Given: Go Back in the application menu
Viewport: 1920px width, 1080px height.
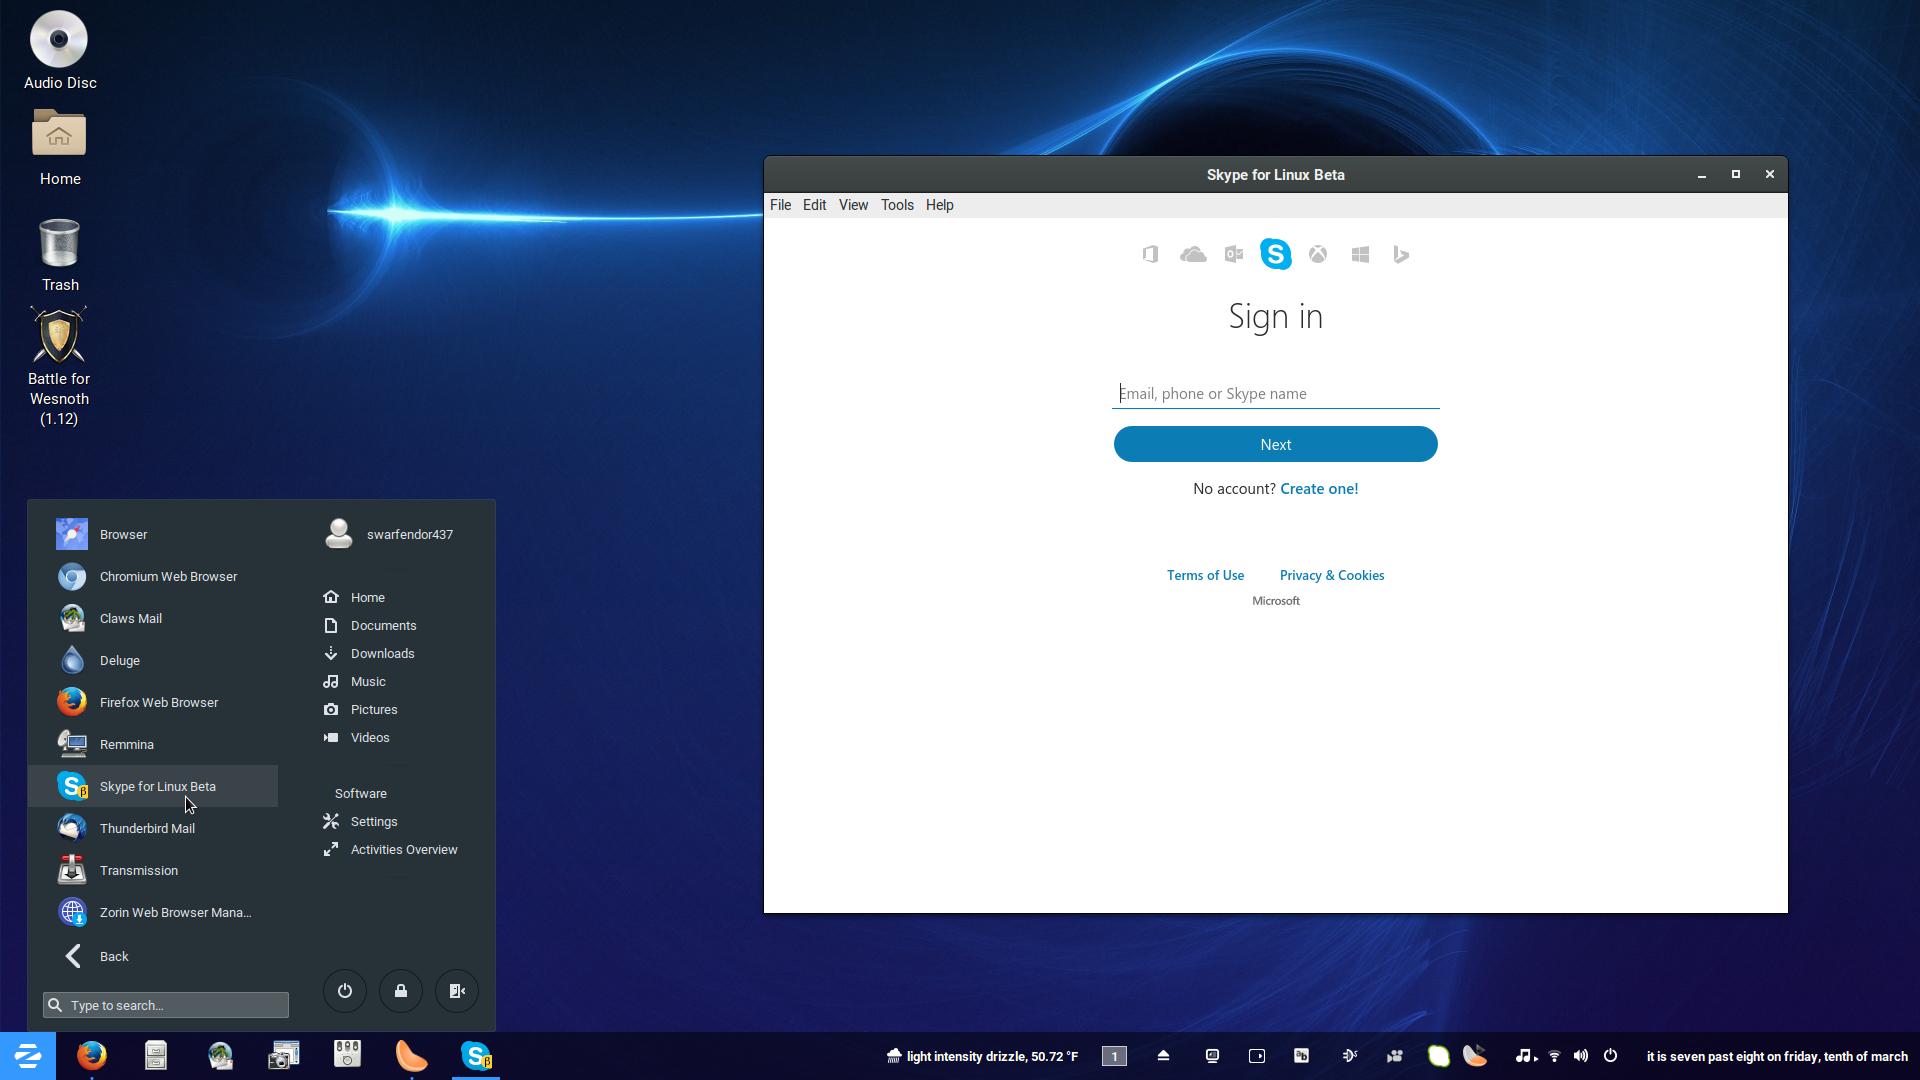Looking at the screenshot, I should 113,956.
